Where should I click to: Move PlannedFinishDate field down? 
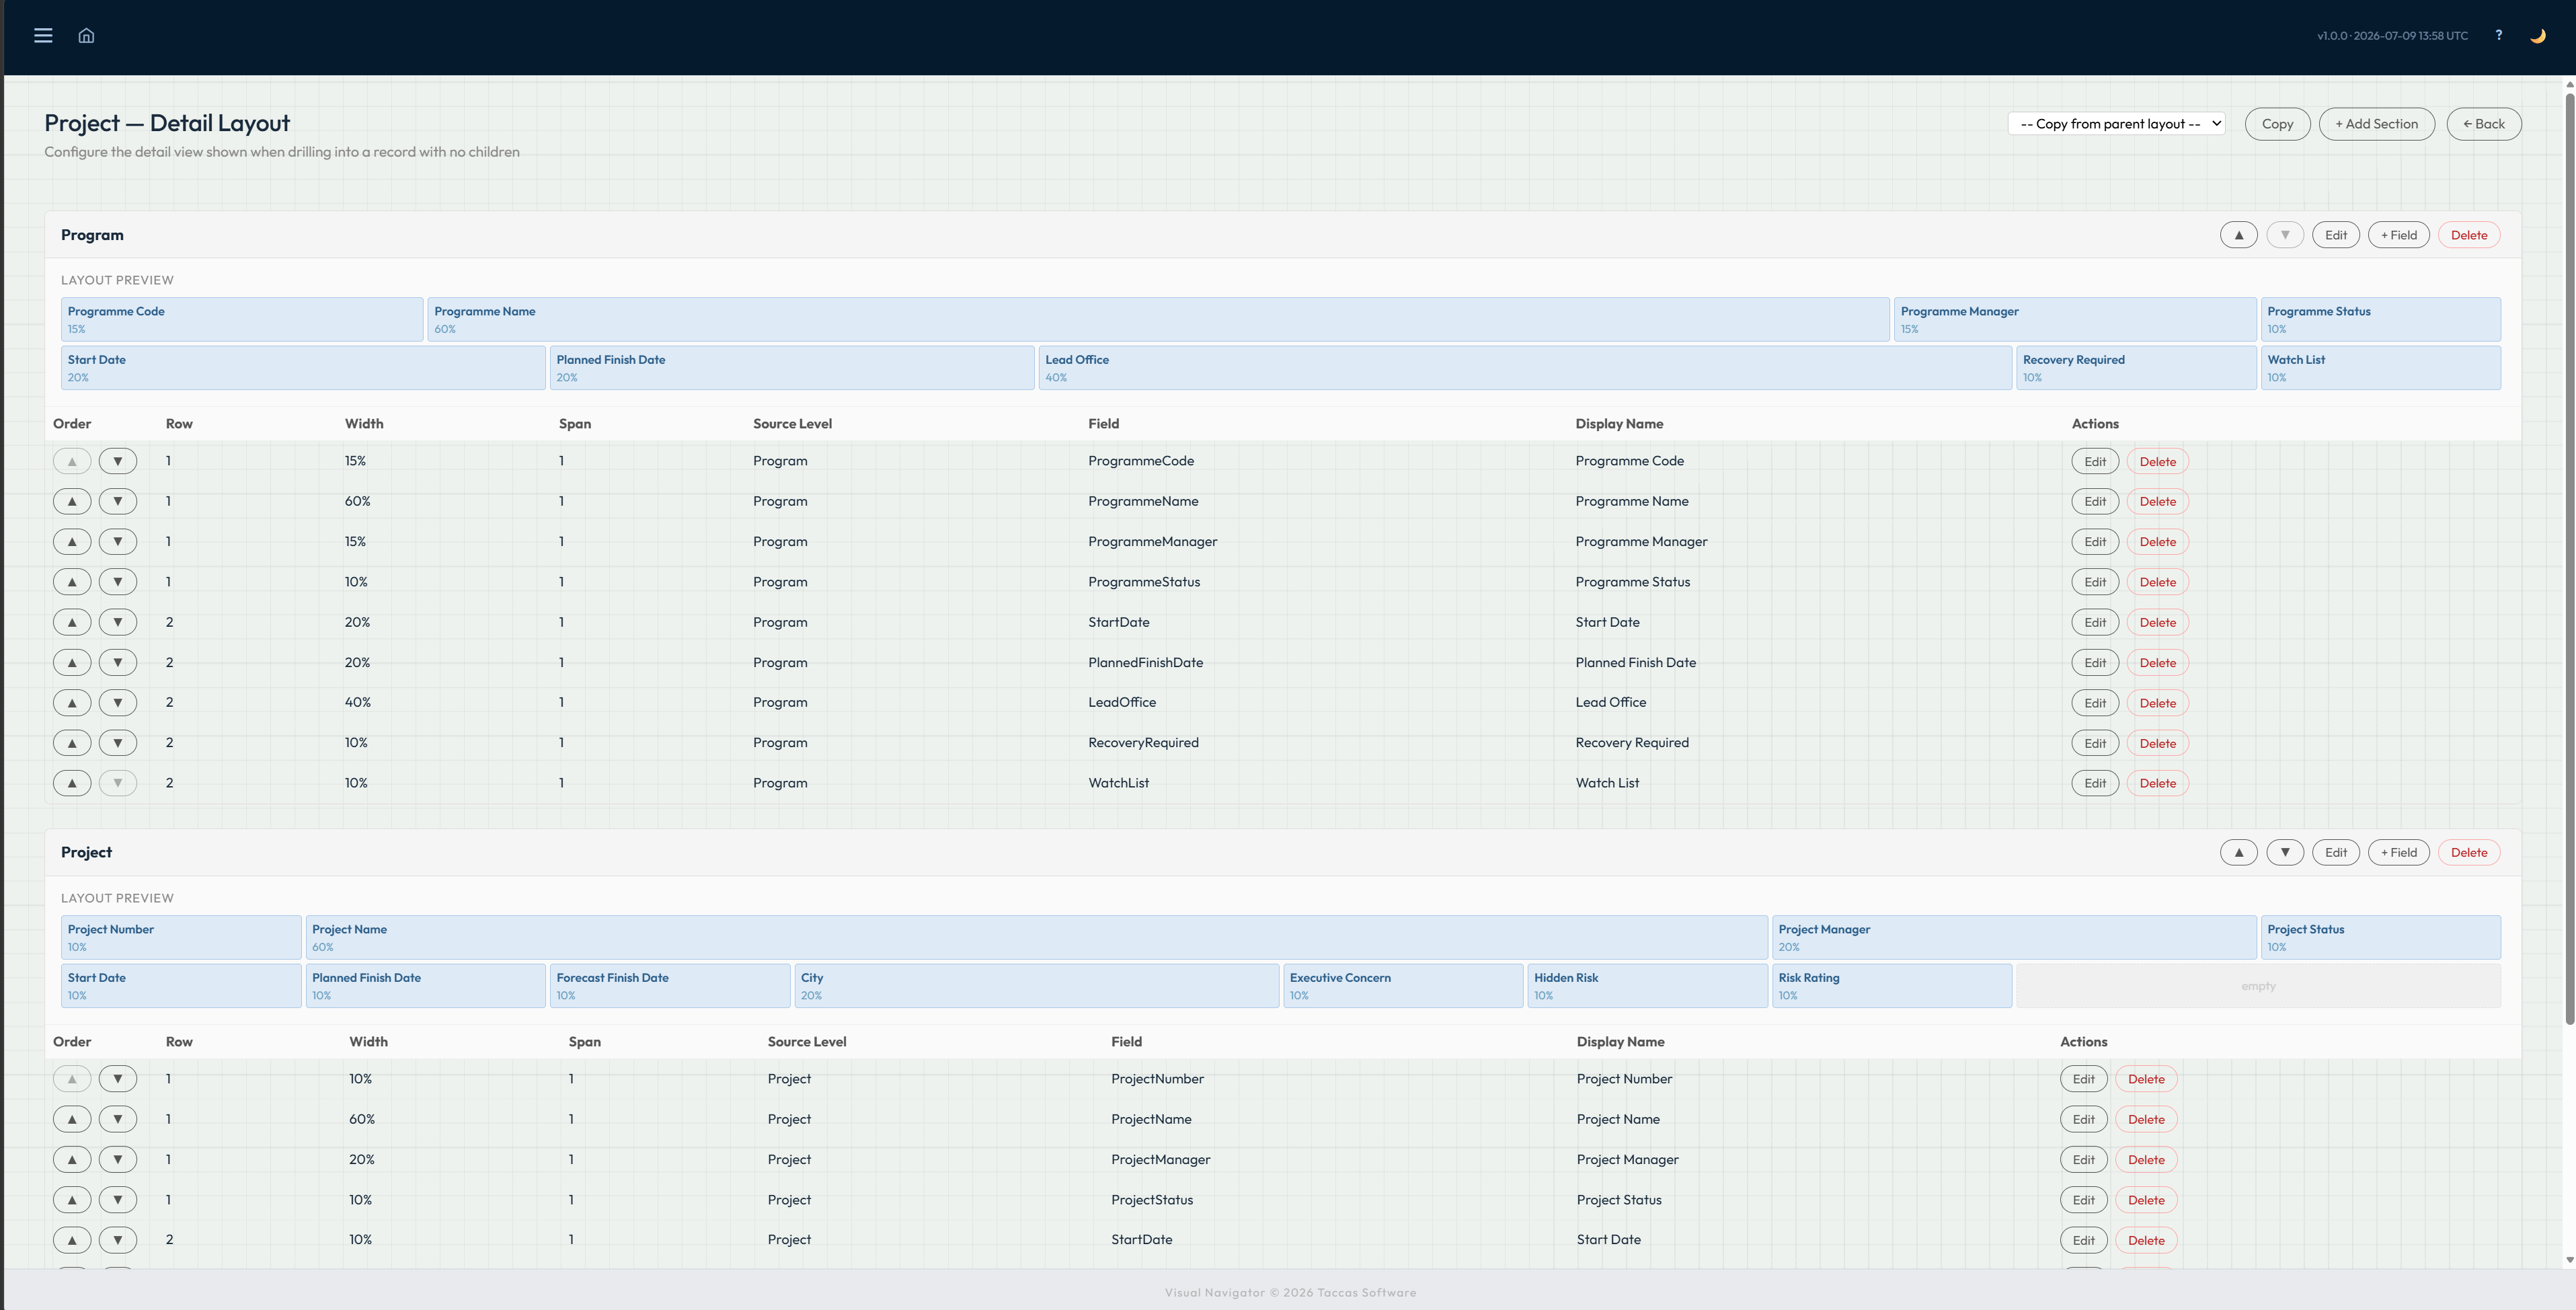point(118,662)
